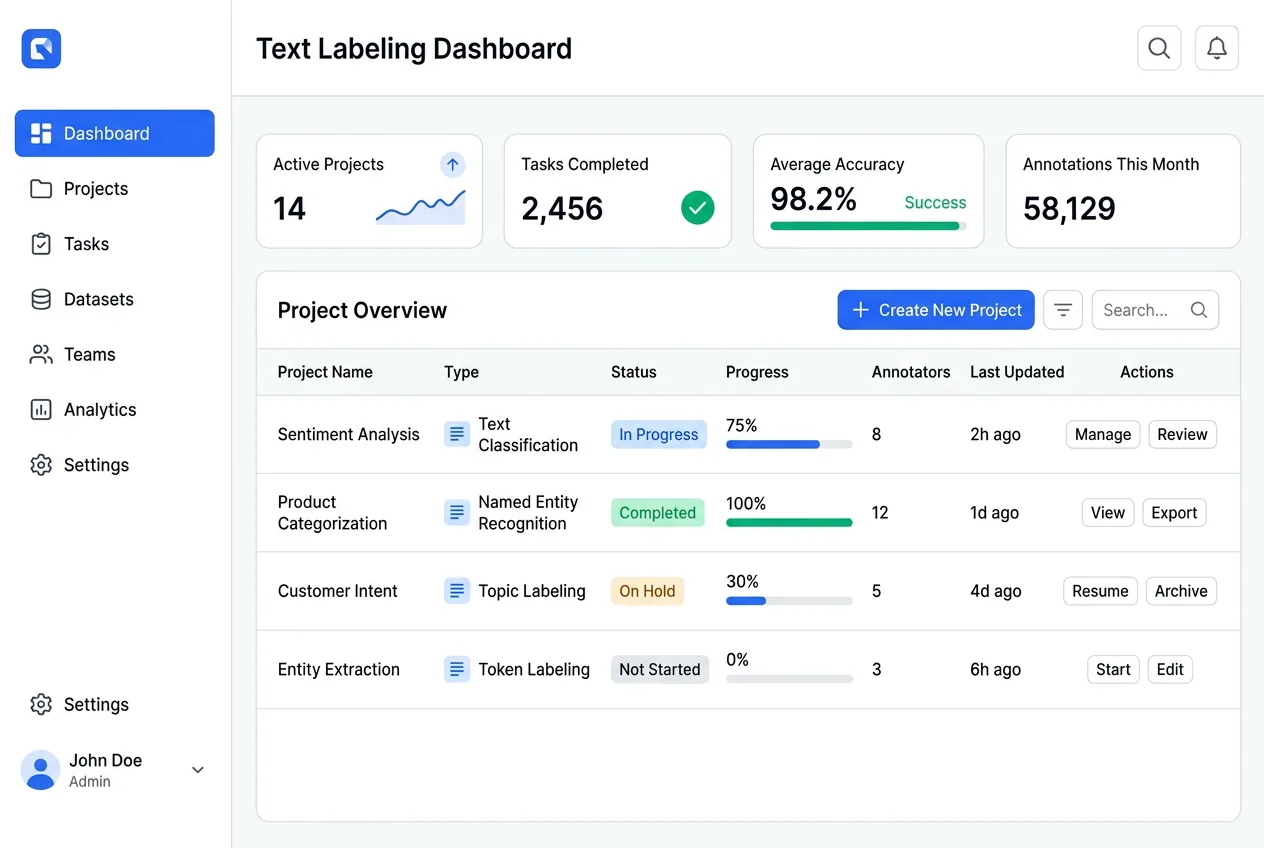Click the green checkmark on Tasks Completed card
Viewport: 1264px width, 848px height.
click(698, 208)
